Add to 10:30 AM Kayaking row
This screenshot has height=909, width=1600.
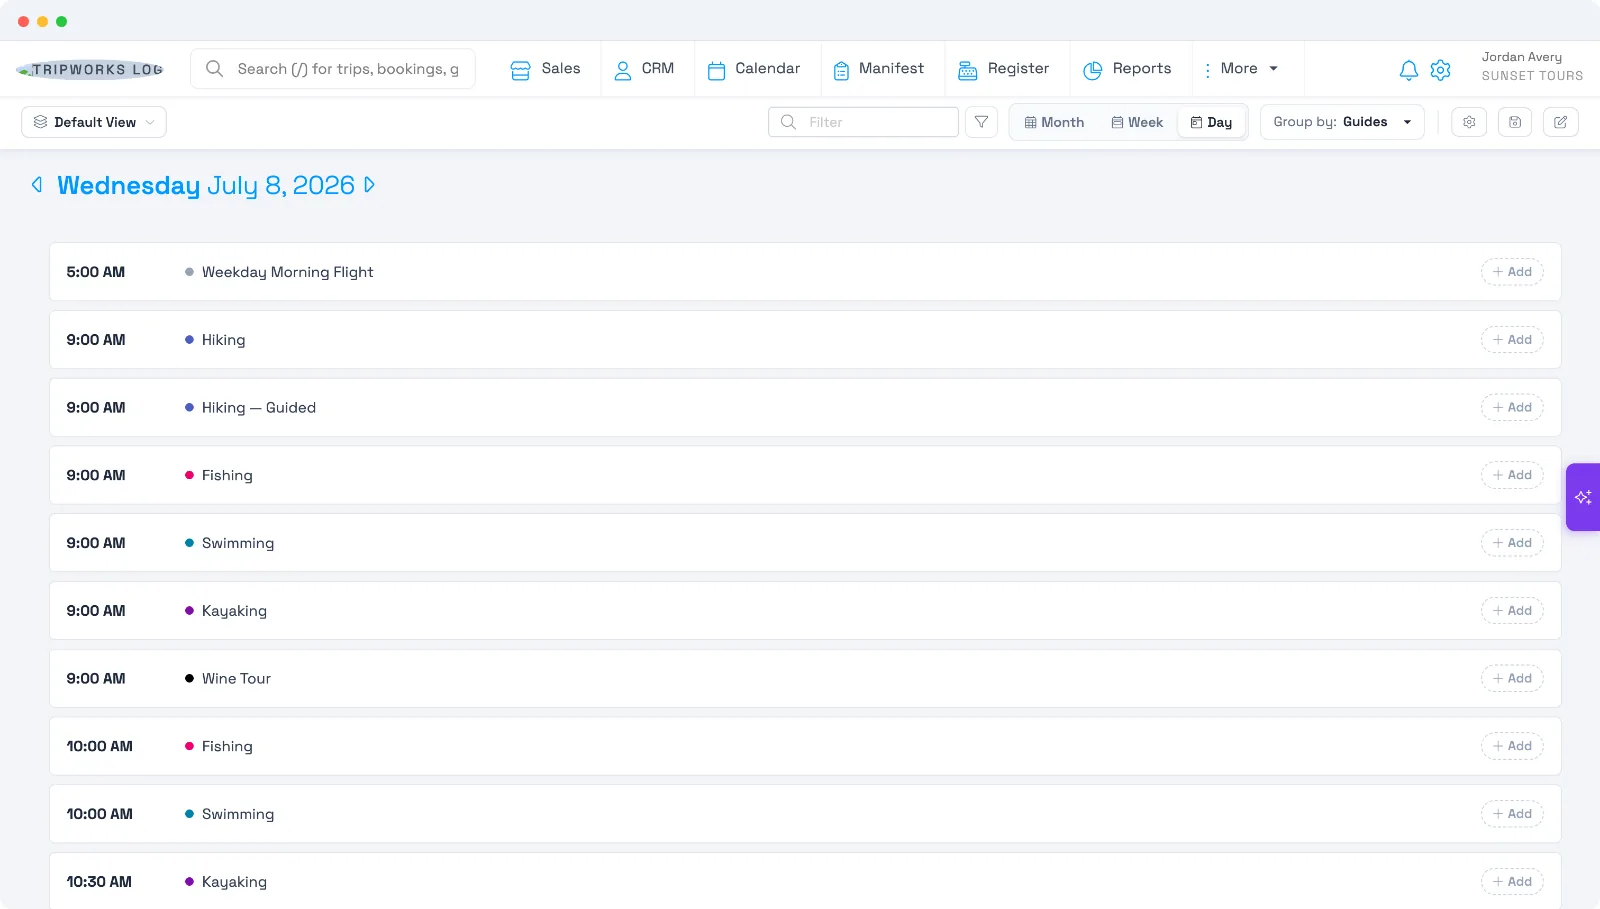click(1512, 882)
